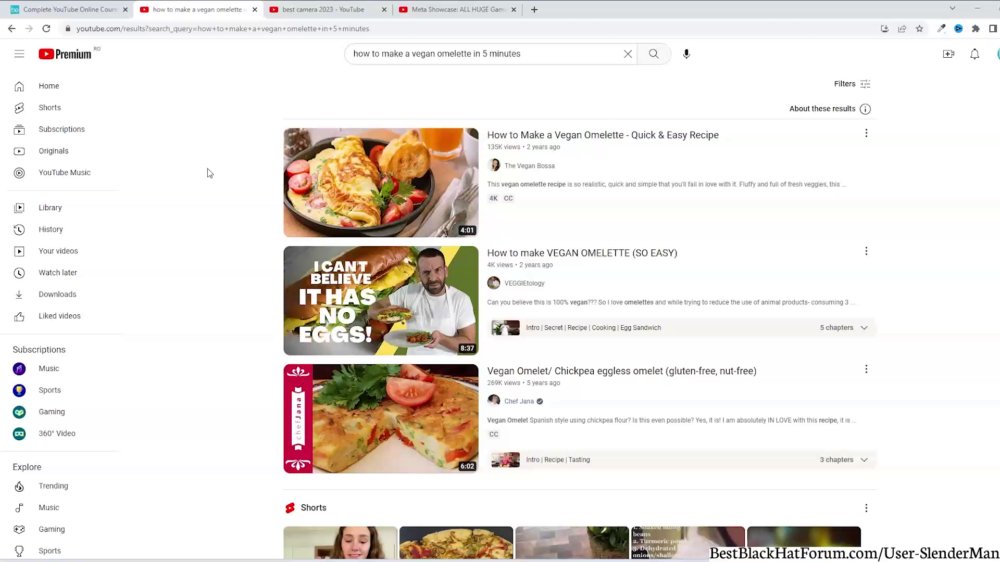1000x562 pixels.
Task: Click the browser address bar URL
Action: 223,29
